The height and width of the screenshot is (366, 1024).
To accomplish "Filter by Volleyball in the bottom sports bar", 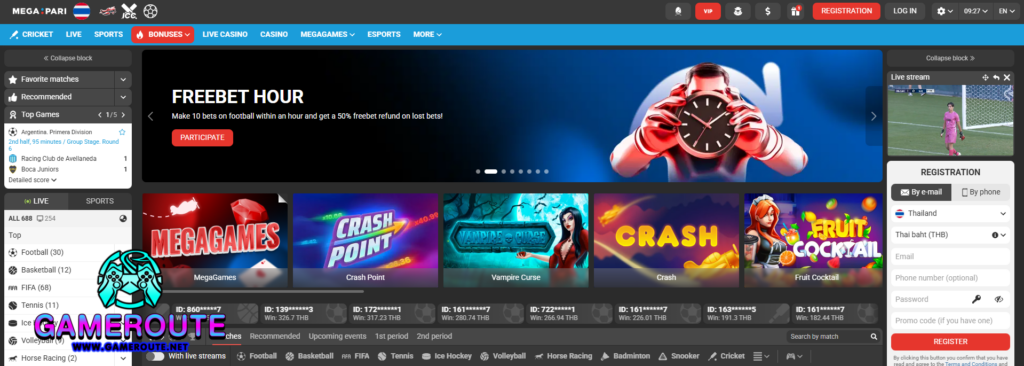I will [x=503, y=356].
